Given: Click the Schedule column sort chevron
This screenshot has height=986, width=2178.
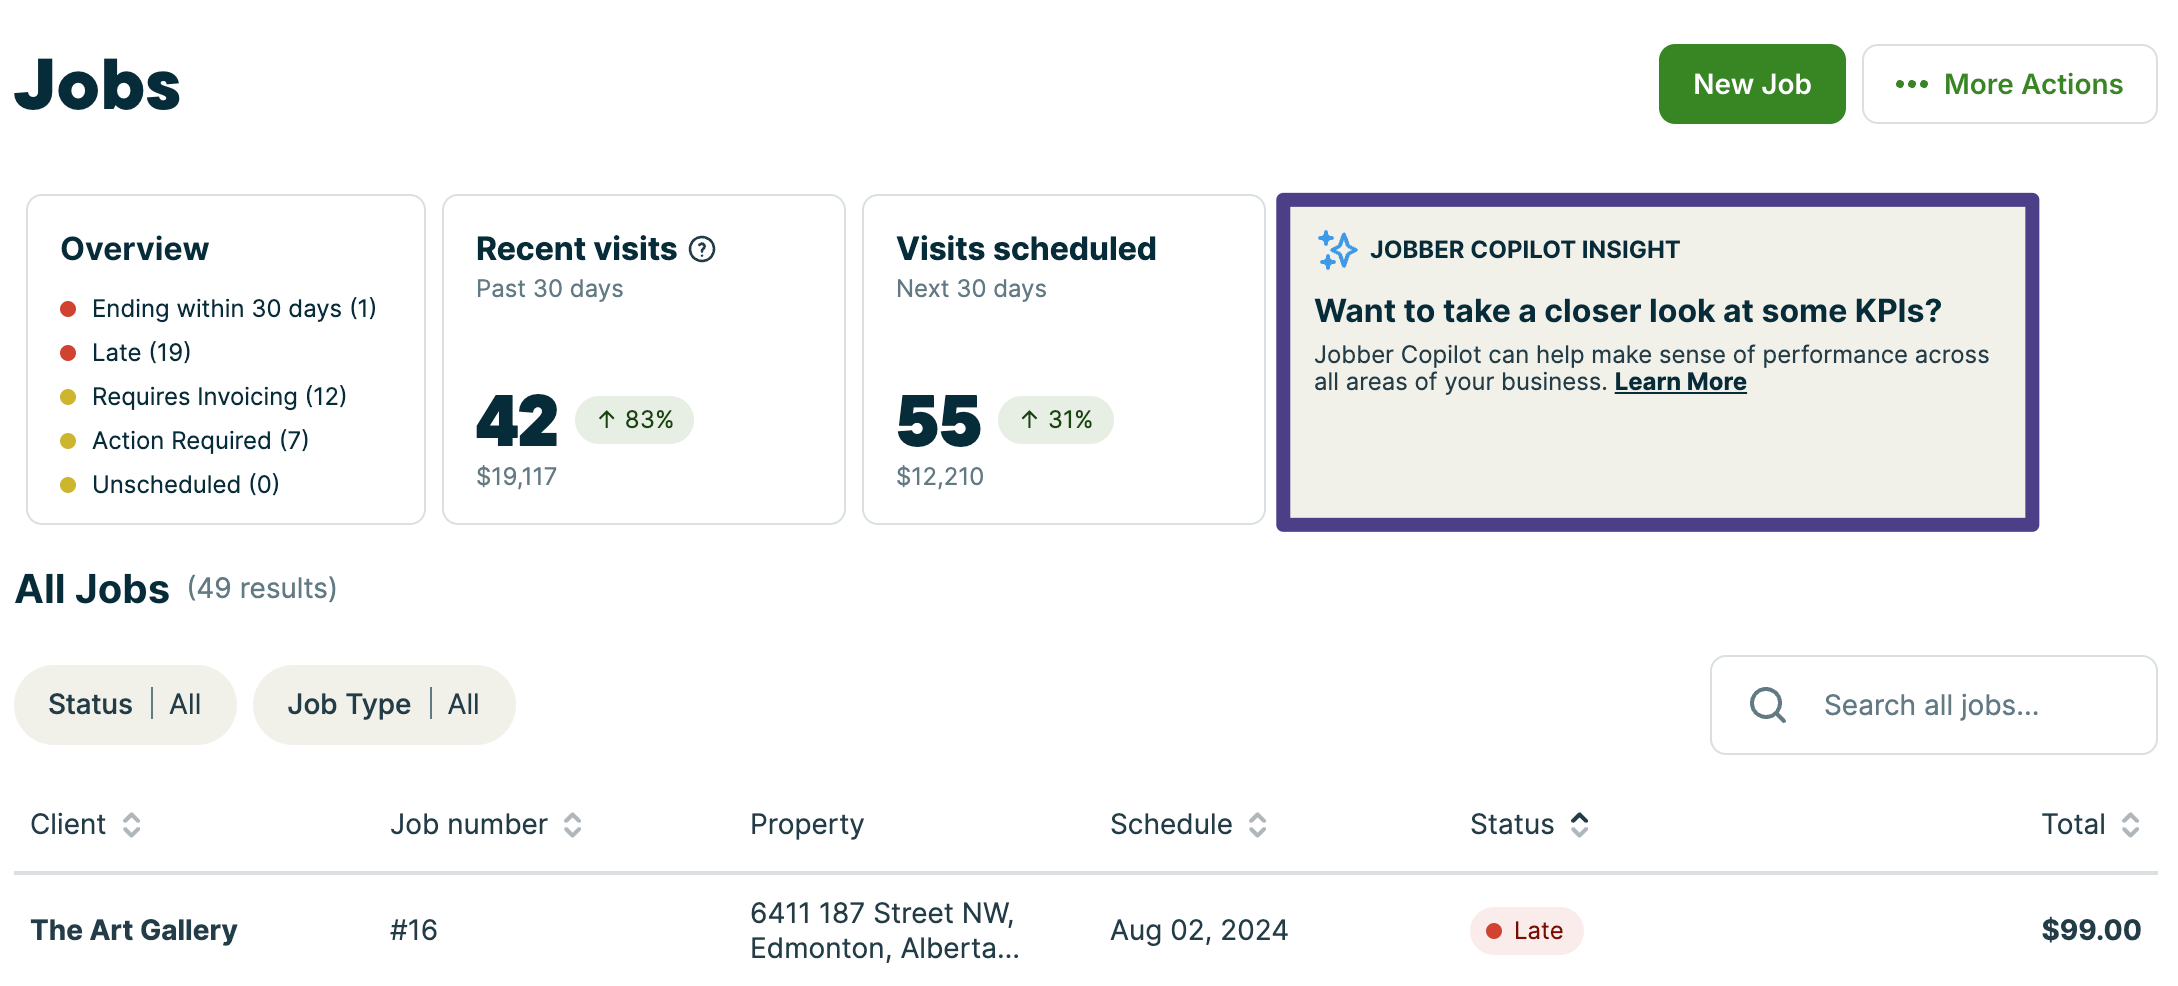Looking at the screenshot, I should click(1258, 826).
